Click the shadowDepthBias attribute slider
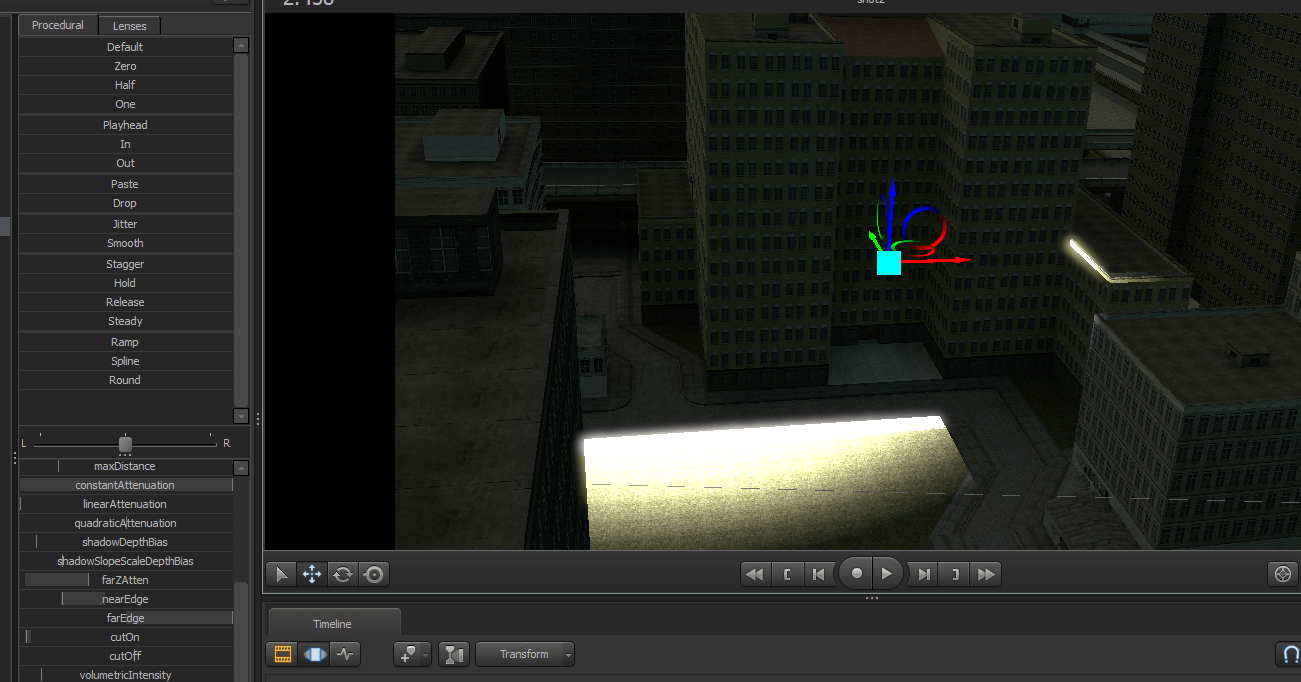Image resolution: width=1301 pixels, height=682 pixels. [x=126, y=542]
